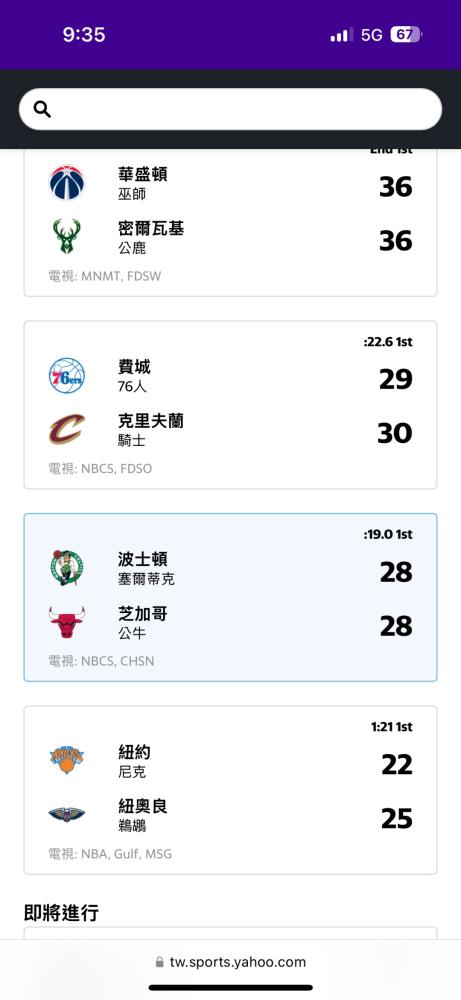Select the 克里夫蘭 騎士 team name
Screen dimensions: 461x1000
[150, 430]
